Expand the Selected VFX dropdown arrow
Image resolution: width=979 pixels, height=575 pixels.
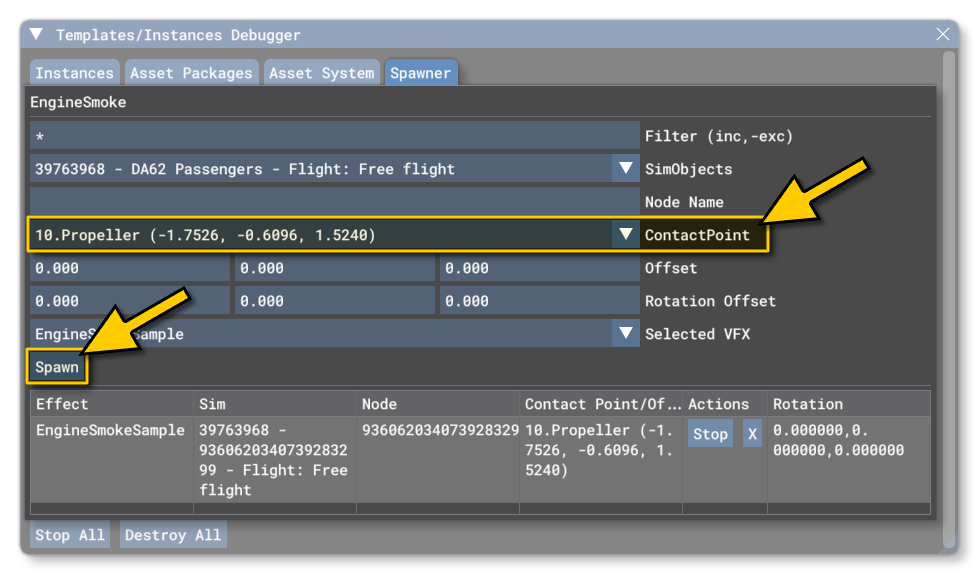click(626, 334)
